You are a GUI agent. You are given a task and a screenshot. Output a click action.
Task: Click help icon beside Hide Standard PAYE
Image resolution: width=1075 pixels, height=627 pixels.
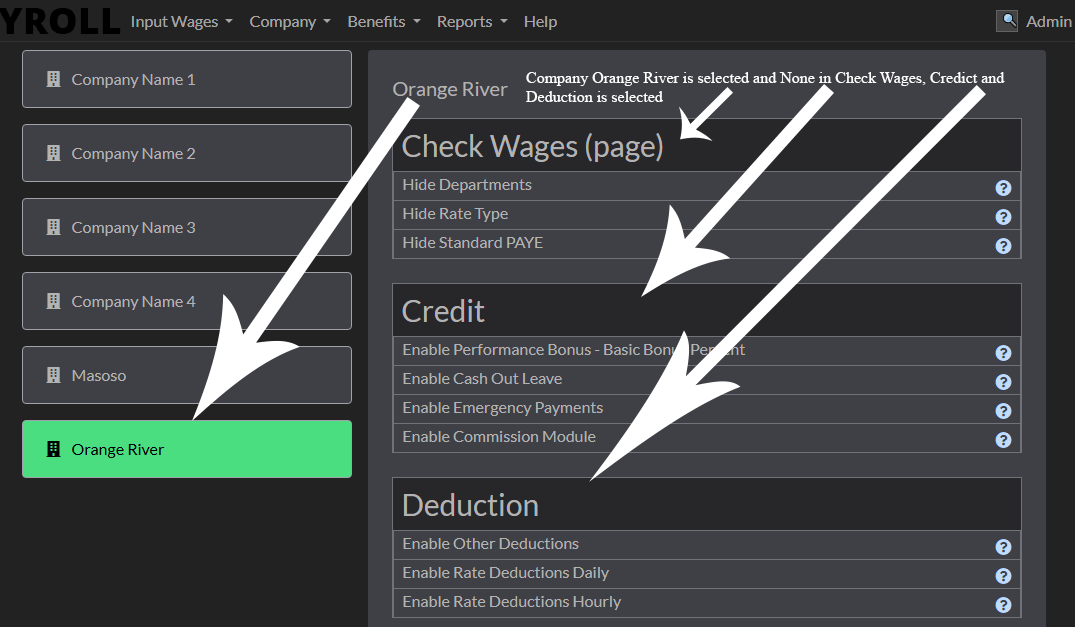pyautogui.click(x=1003, y=246)
